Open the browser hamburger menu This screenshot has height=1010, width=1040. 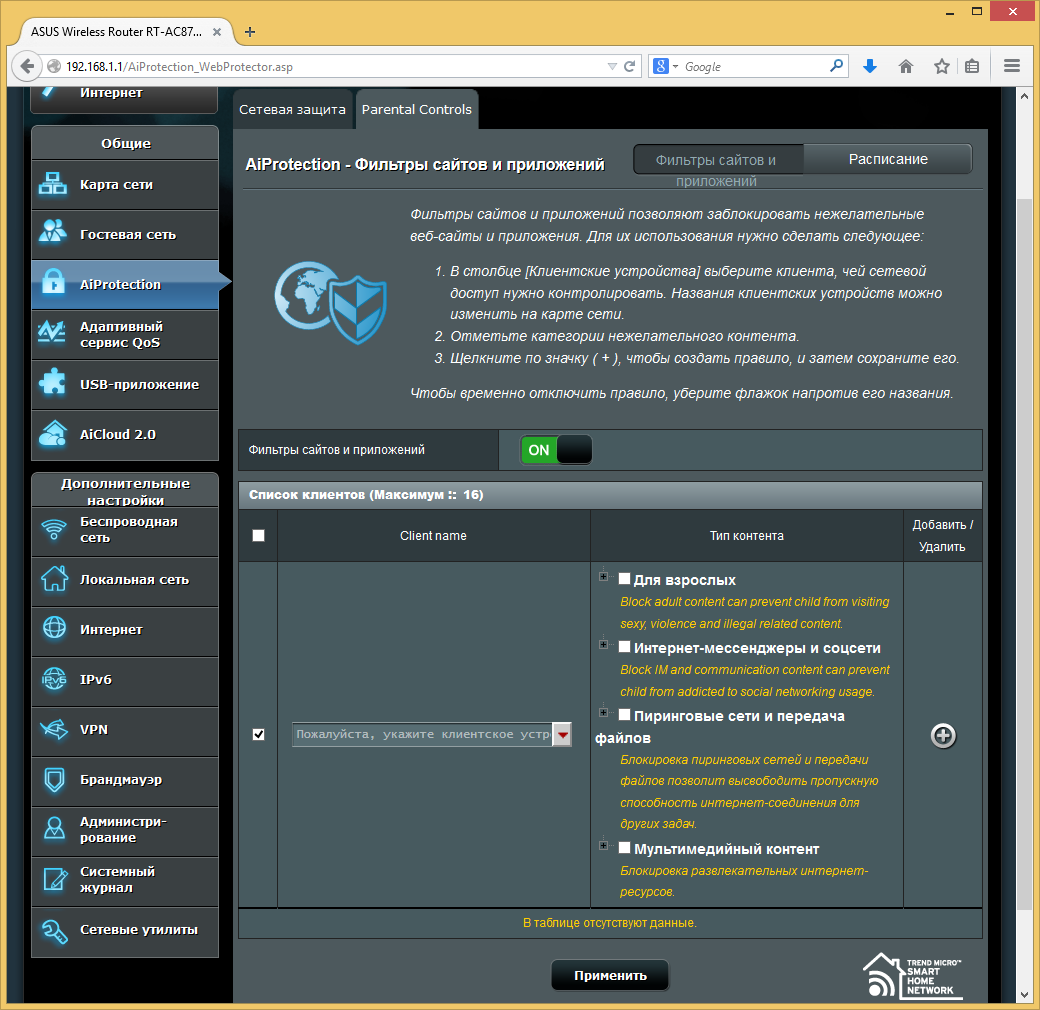click(1011, 66)
